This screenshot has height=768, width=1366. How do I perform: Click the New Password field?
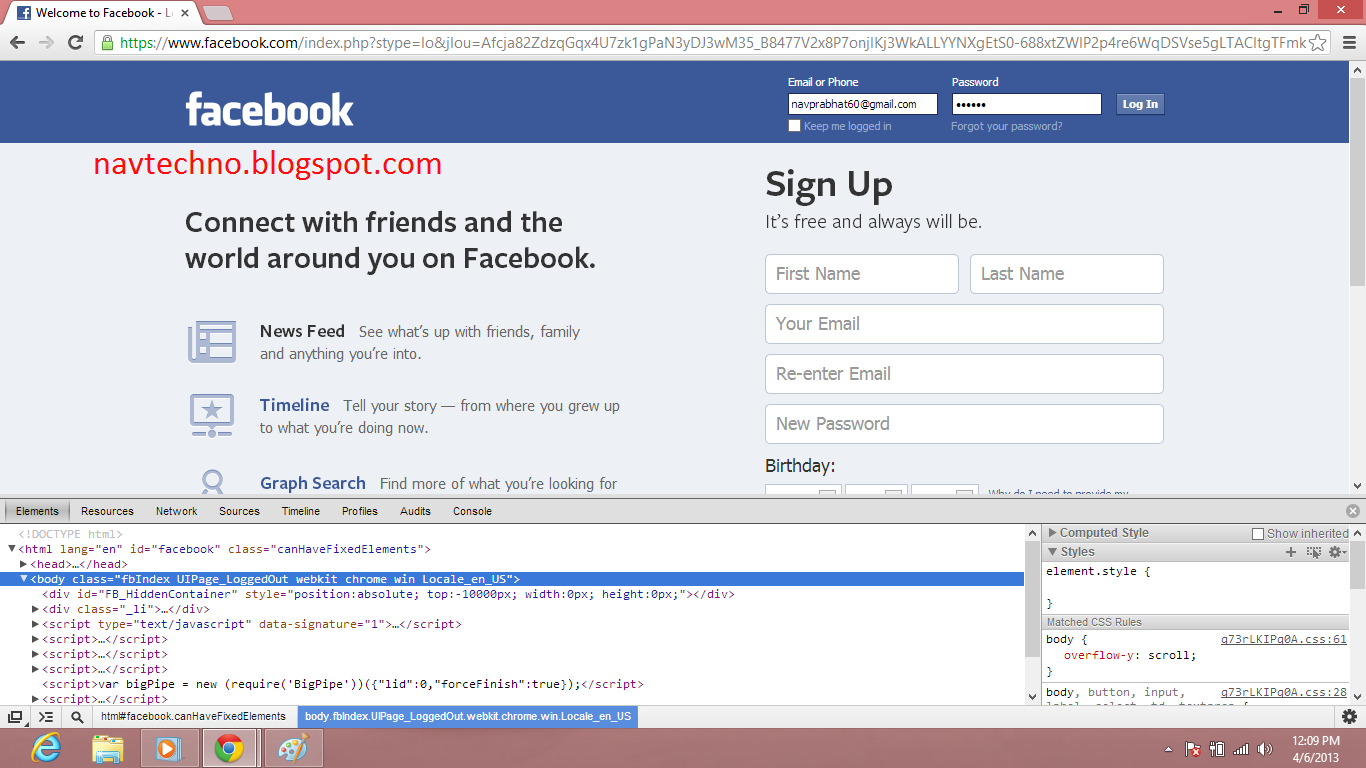[x=964, y=424]
